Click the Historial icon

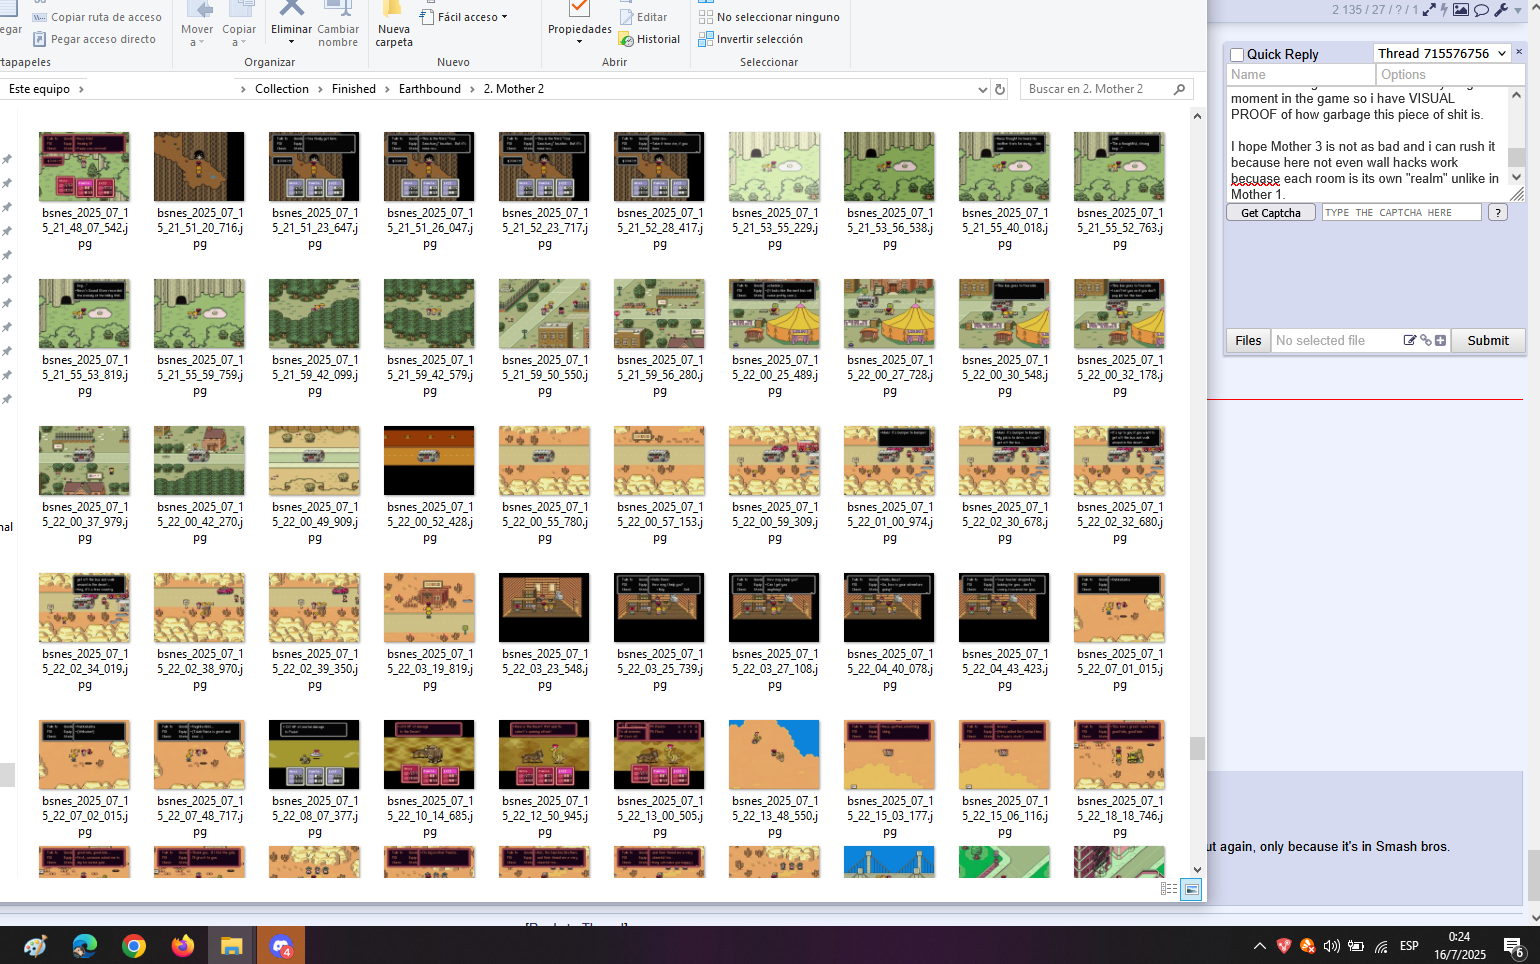click(626, 39)
